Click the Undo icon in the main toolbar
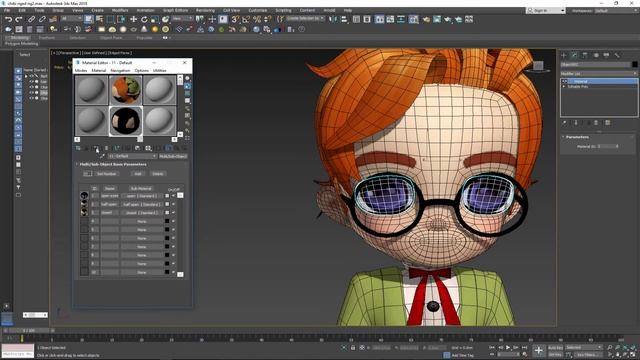 [x=8, y=19]
